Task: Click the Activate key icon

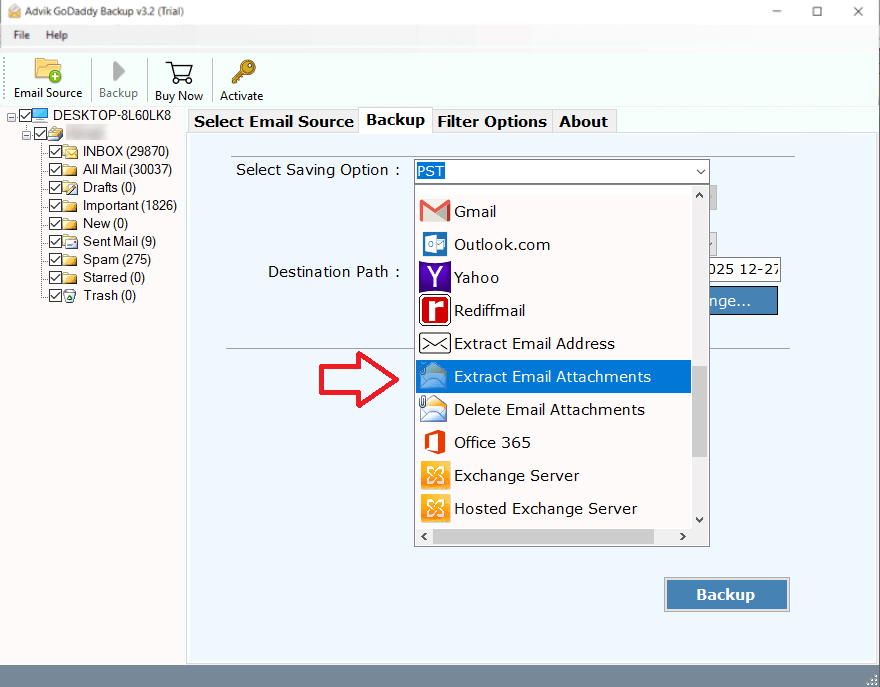Action: coord(242,72)
